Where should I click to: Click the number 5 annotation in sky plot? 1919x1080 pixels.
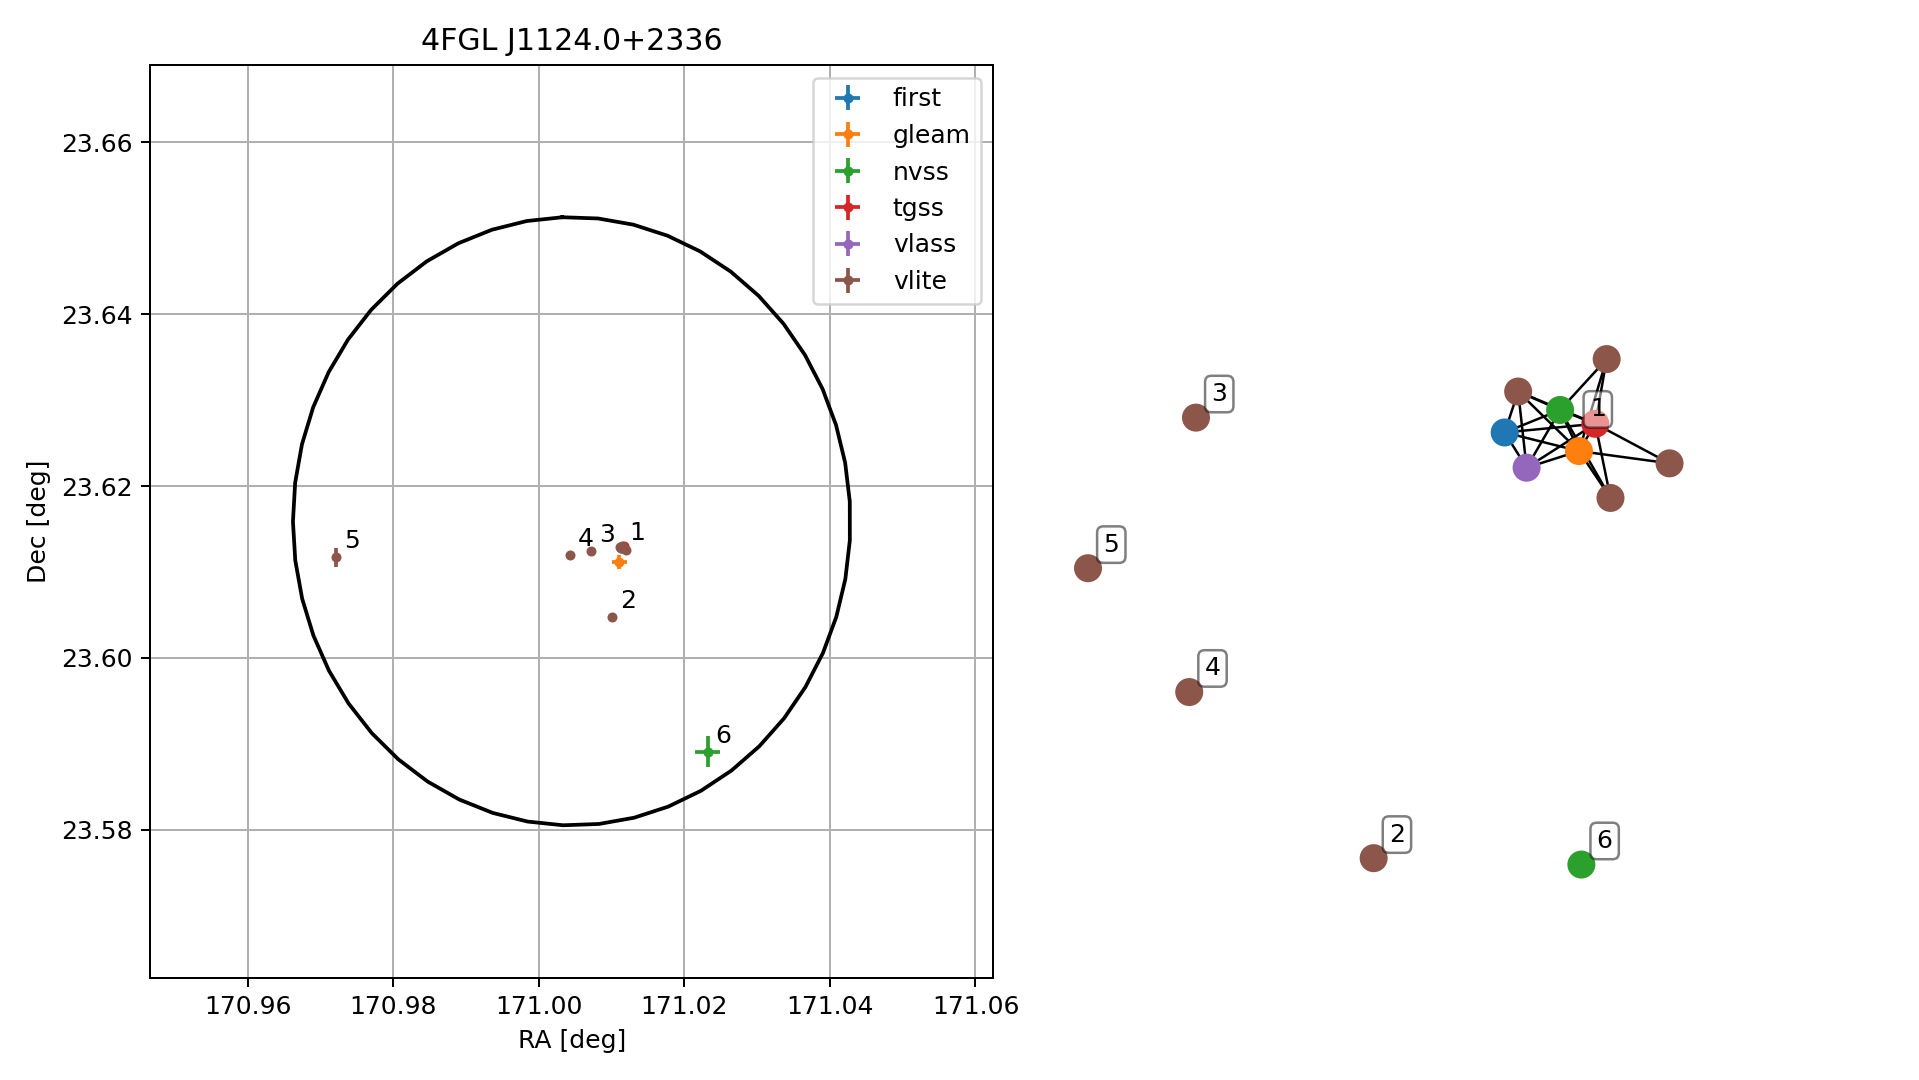click(x=352, y=540)
